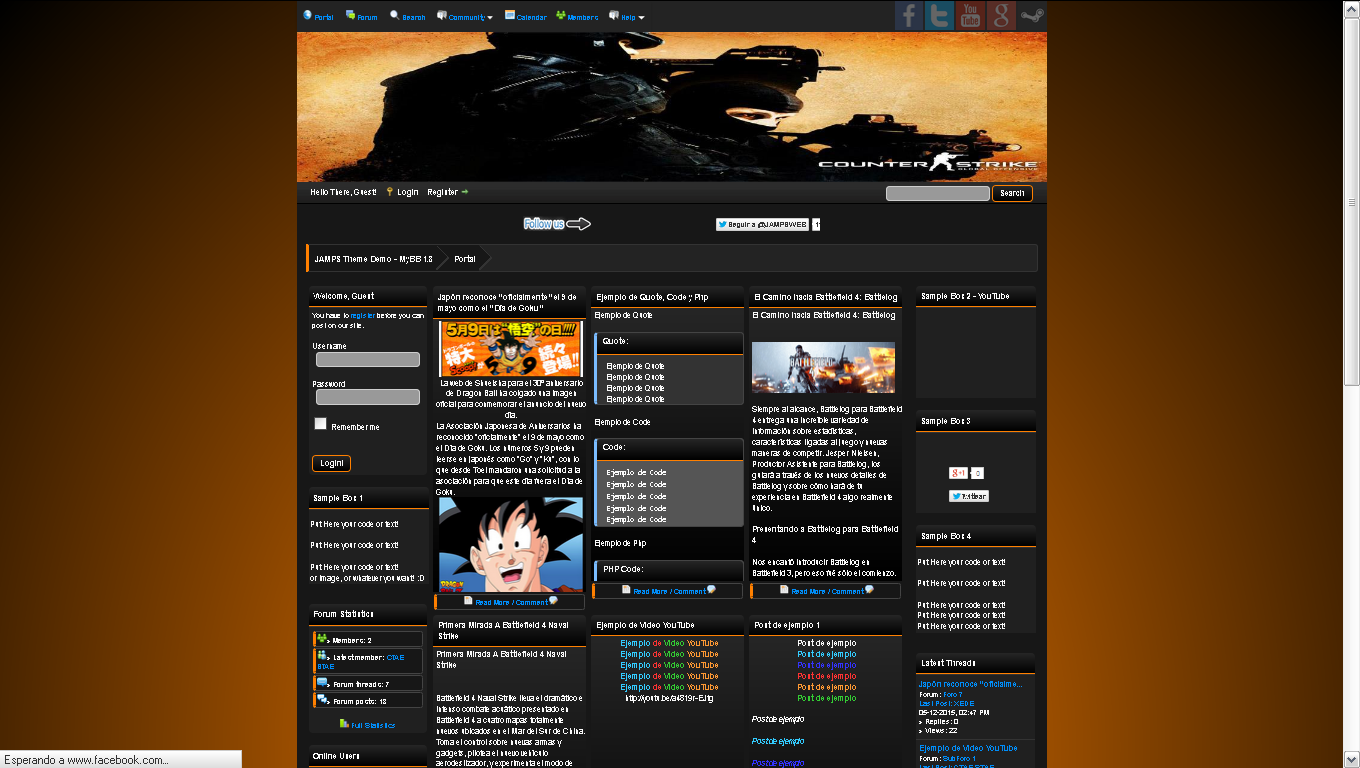Open the Calendar menu item

(526, 17)
